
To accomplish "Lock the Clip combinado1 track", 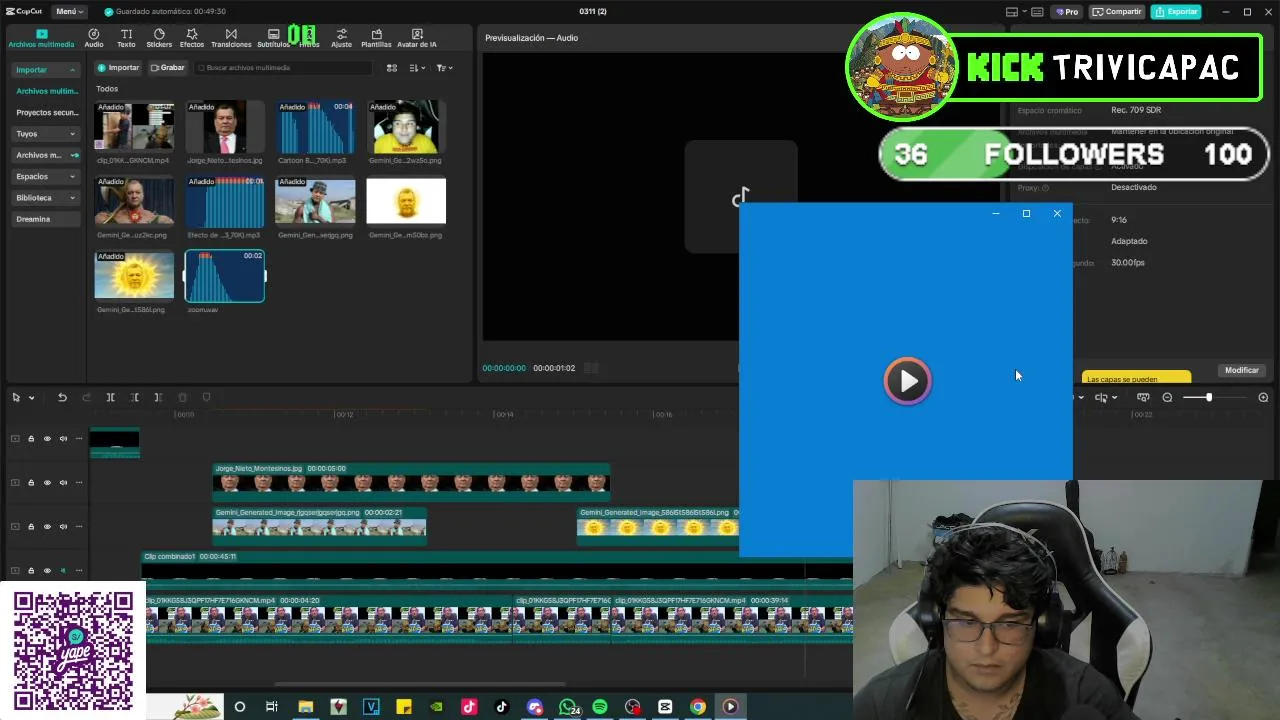I will pos(31,570).
